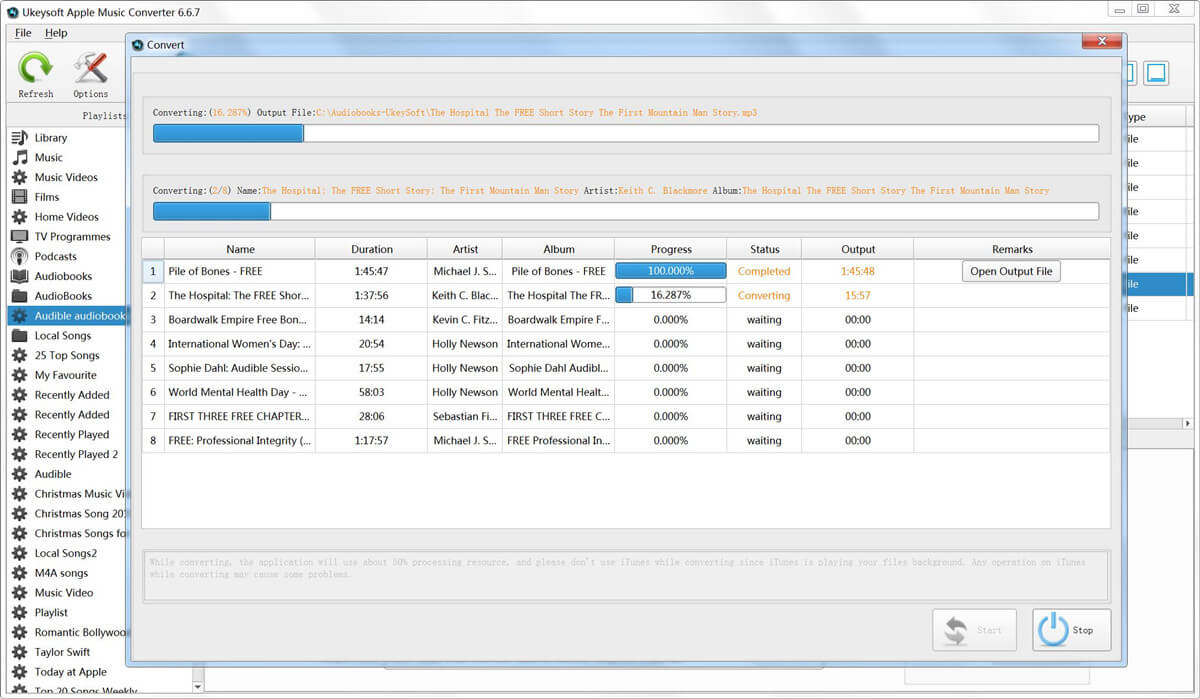Click the M4A songs gear icon
This screenshot has height=699, width=1200.
point(19,573)
